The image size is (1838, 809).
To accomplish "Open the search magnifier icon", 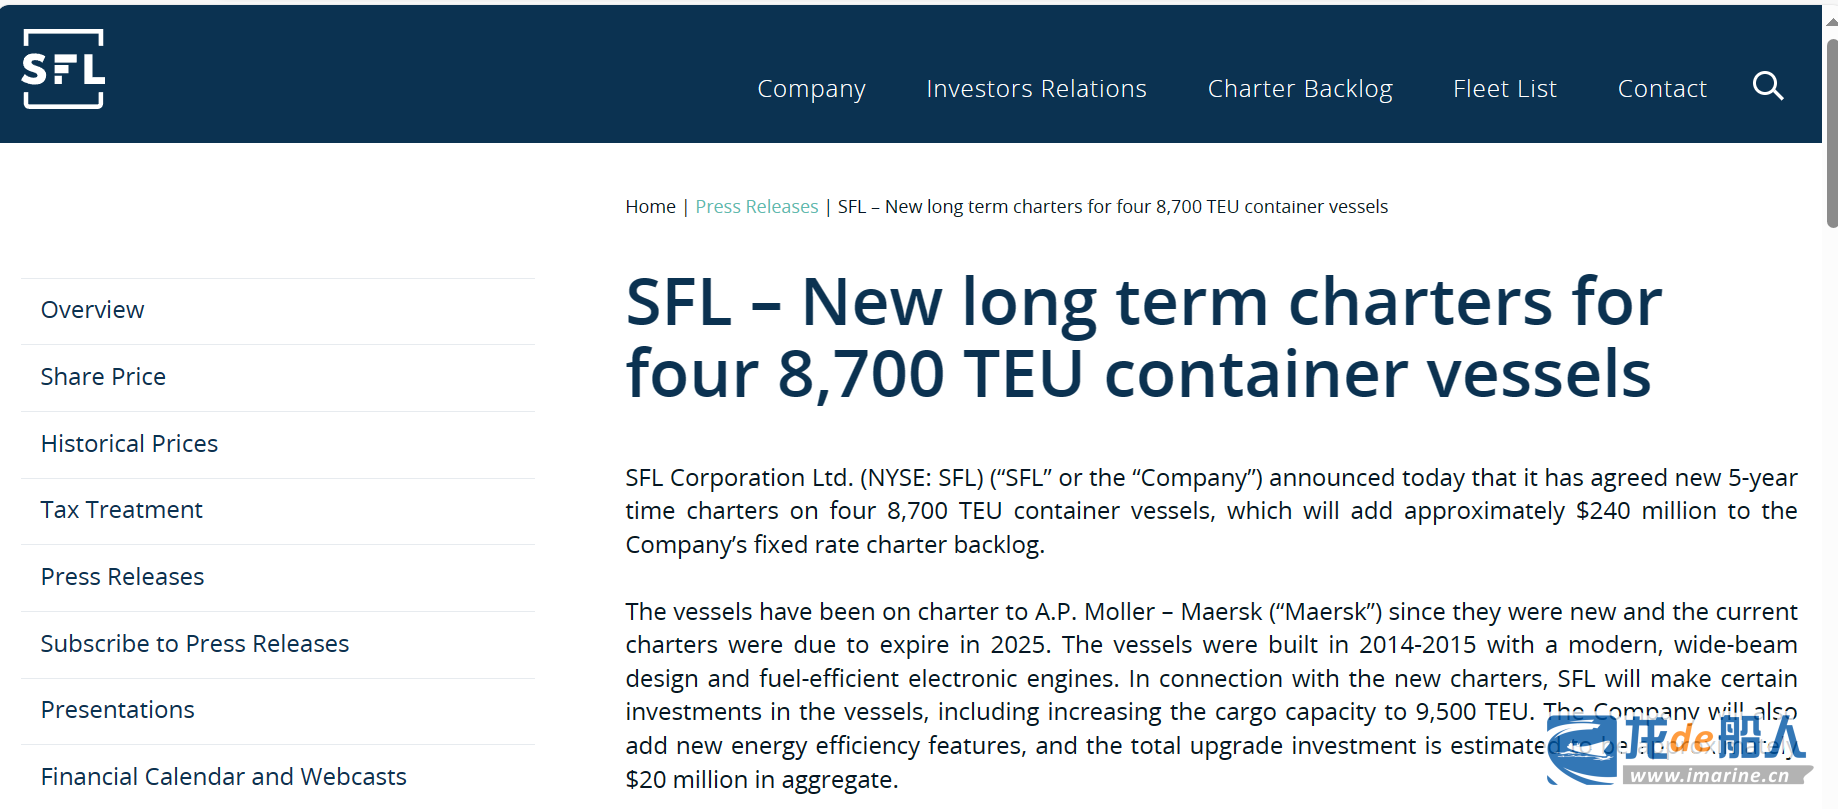I will pos(1768,86).
